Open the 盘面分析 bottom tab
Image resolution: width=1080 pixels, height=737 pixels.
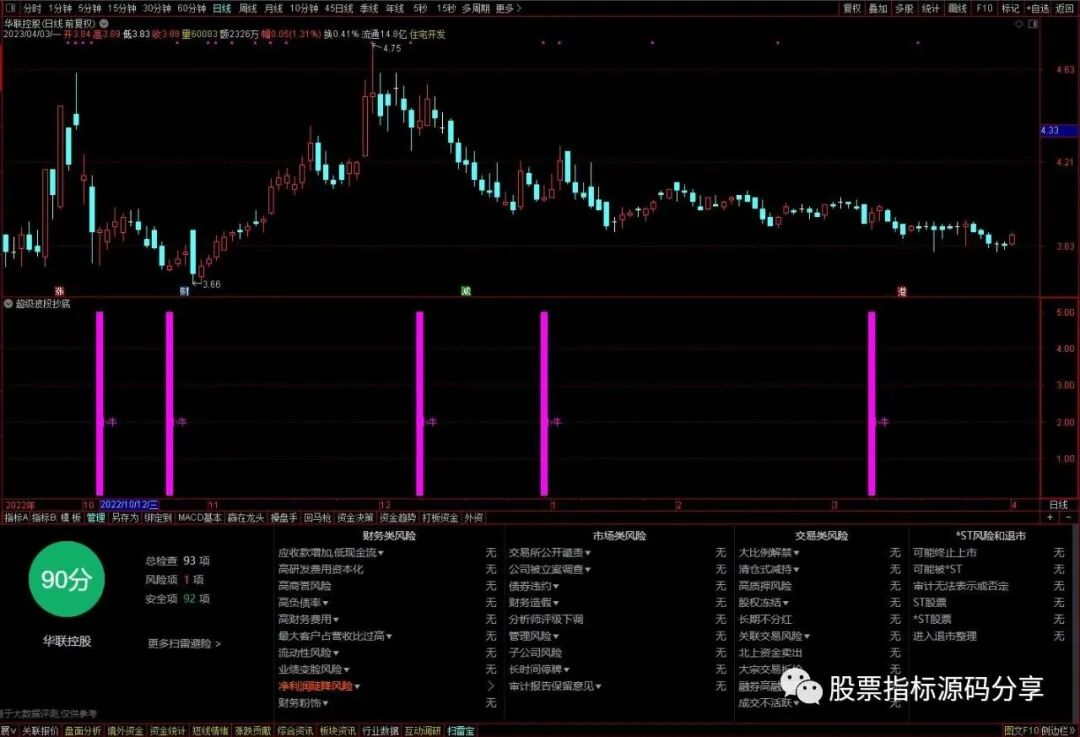point(83,731)
